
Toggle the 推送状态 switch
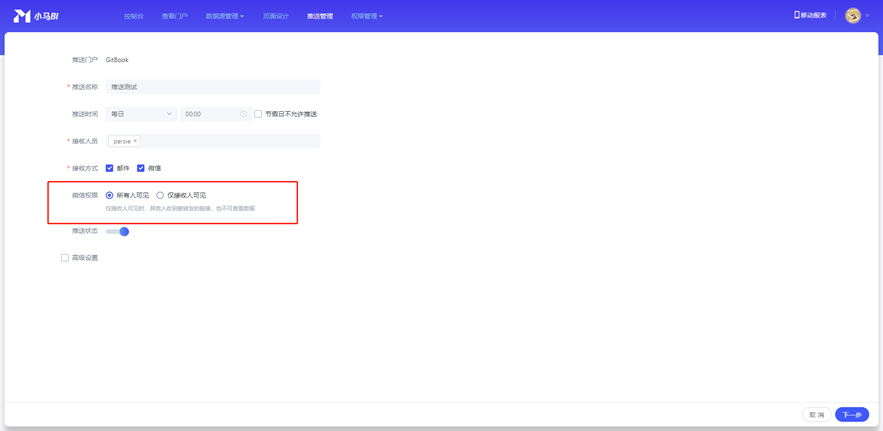pos(118,231)
